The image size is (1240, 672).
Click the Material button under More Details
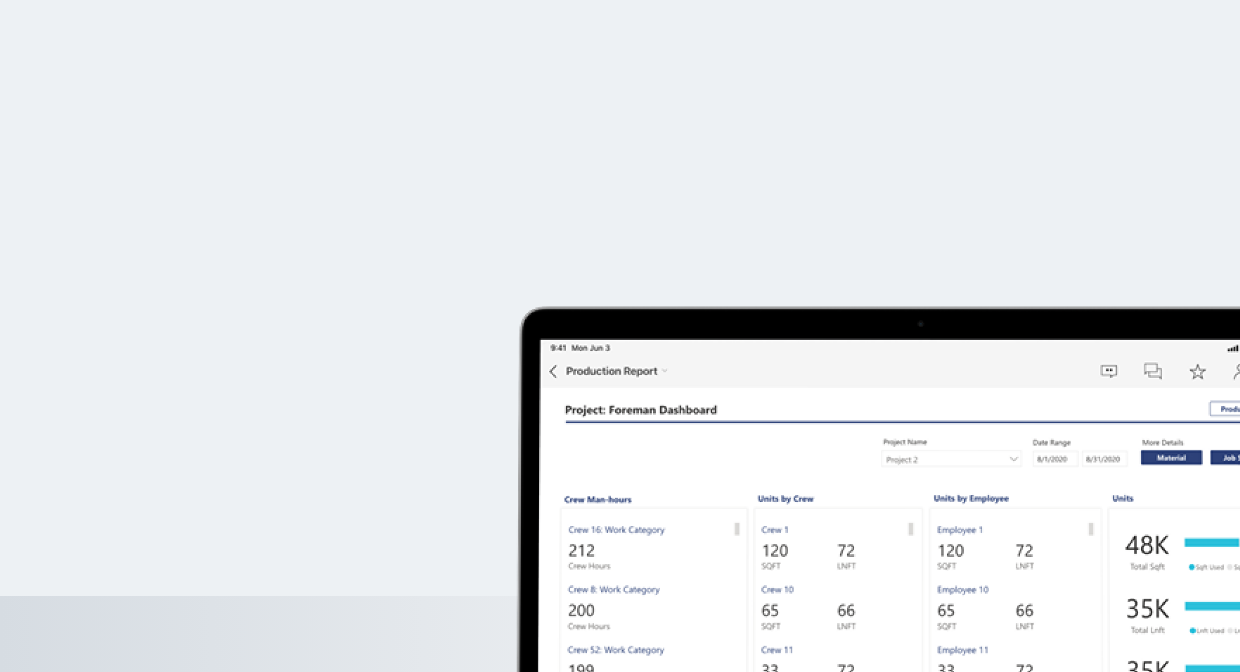[x=1171, y=458]
